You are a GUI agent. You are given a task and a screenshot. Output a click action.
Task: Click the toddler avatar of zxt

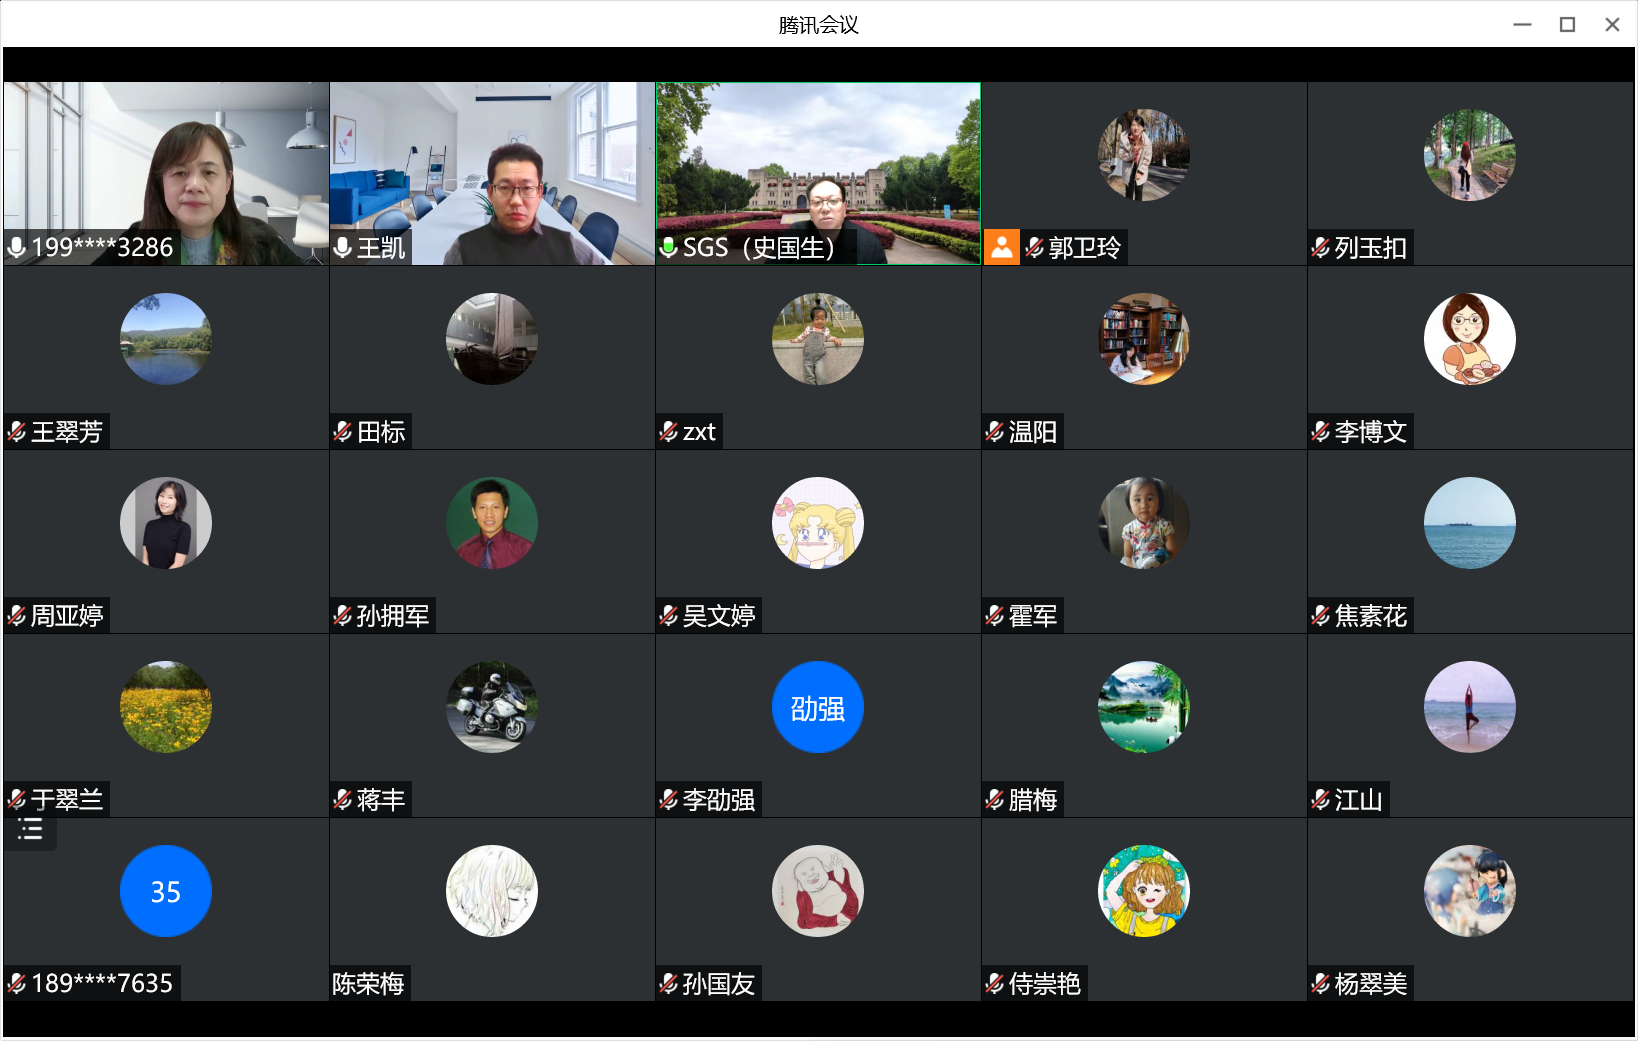click(x=818, y=339)
